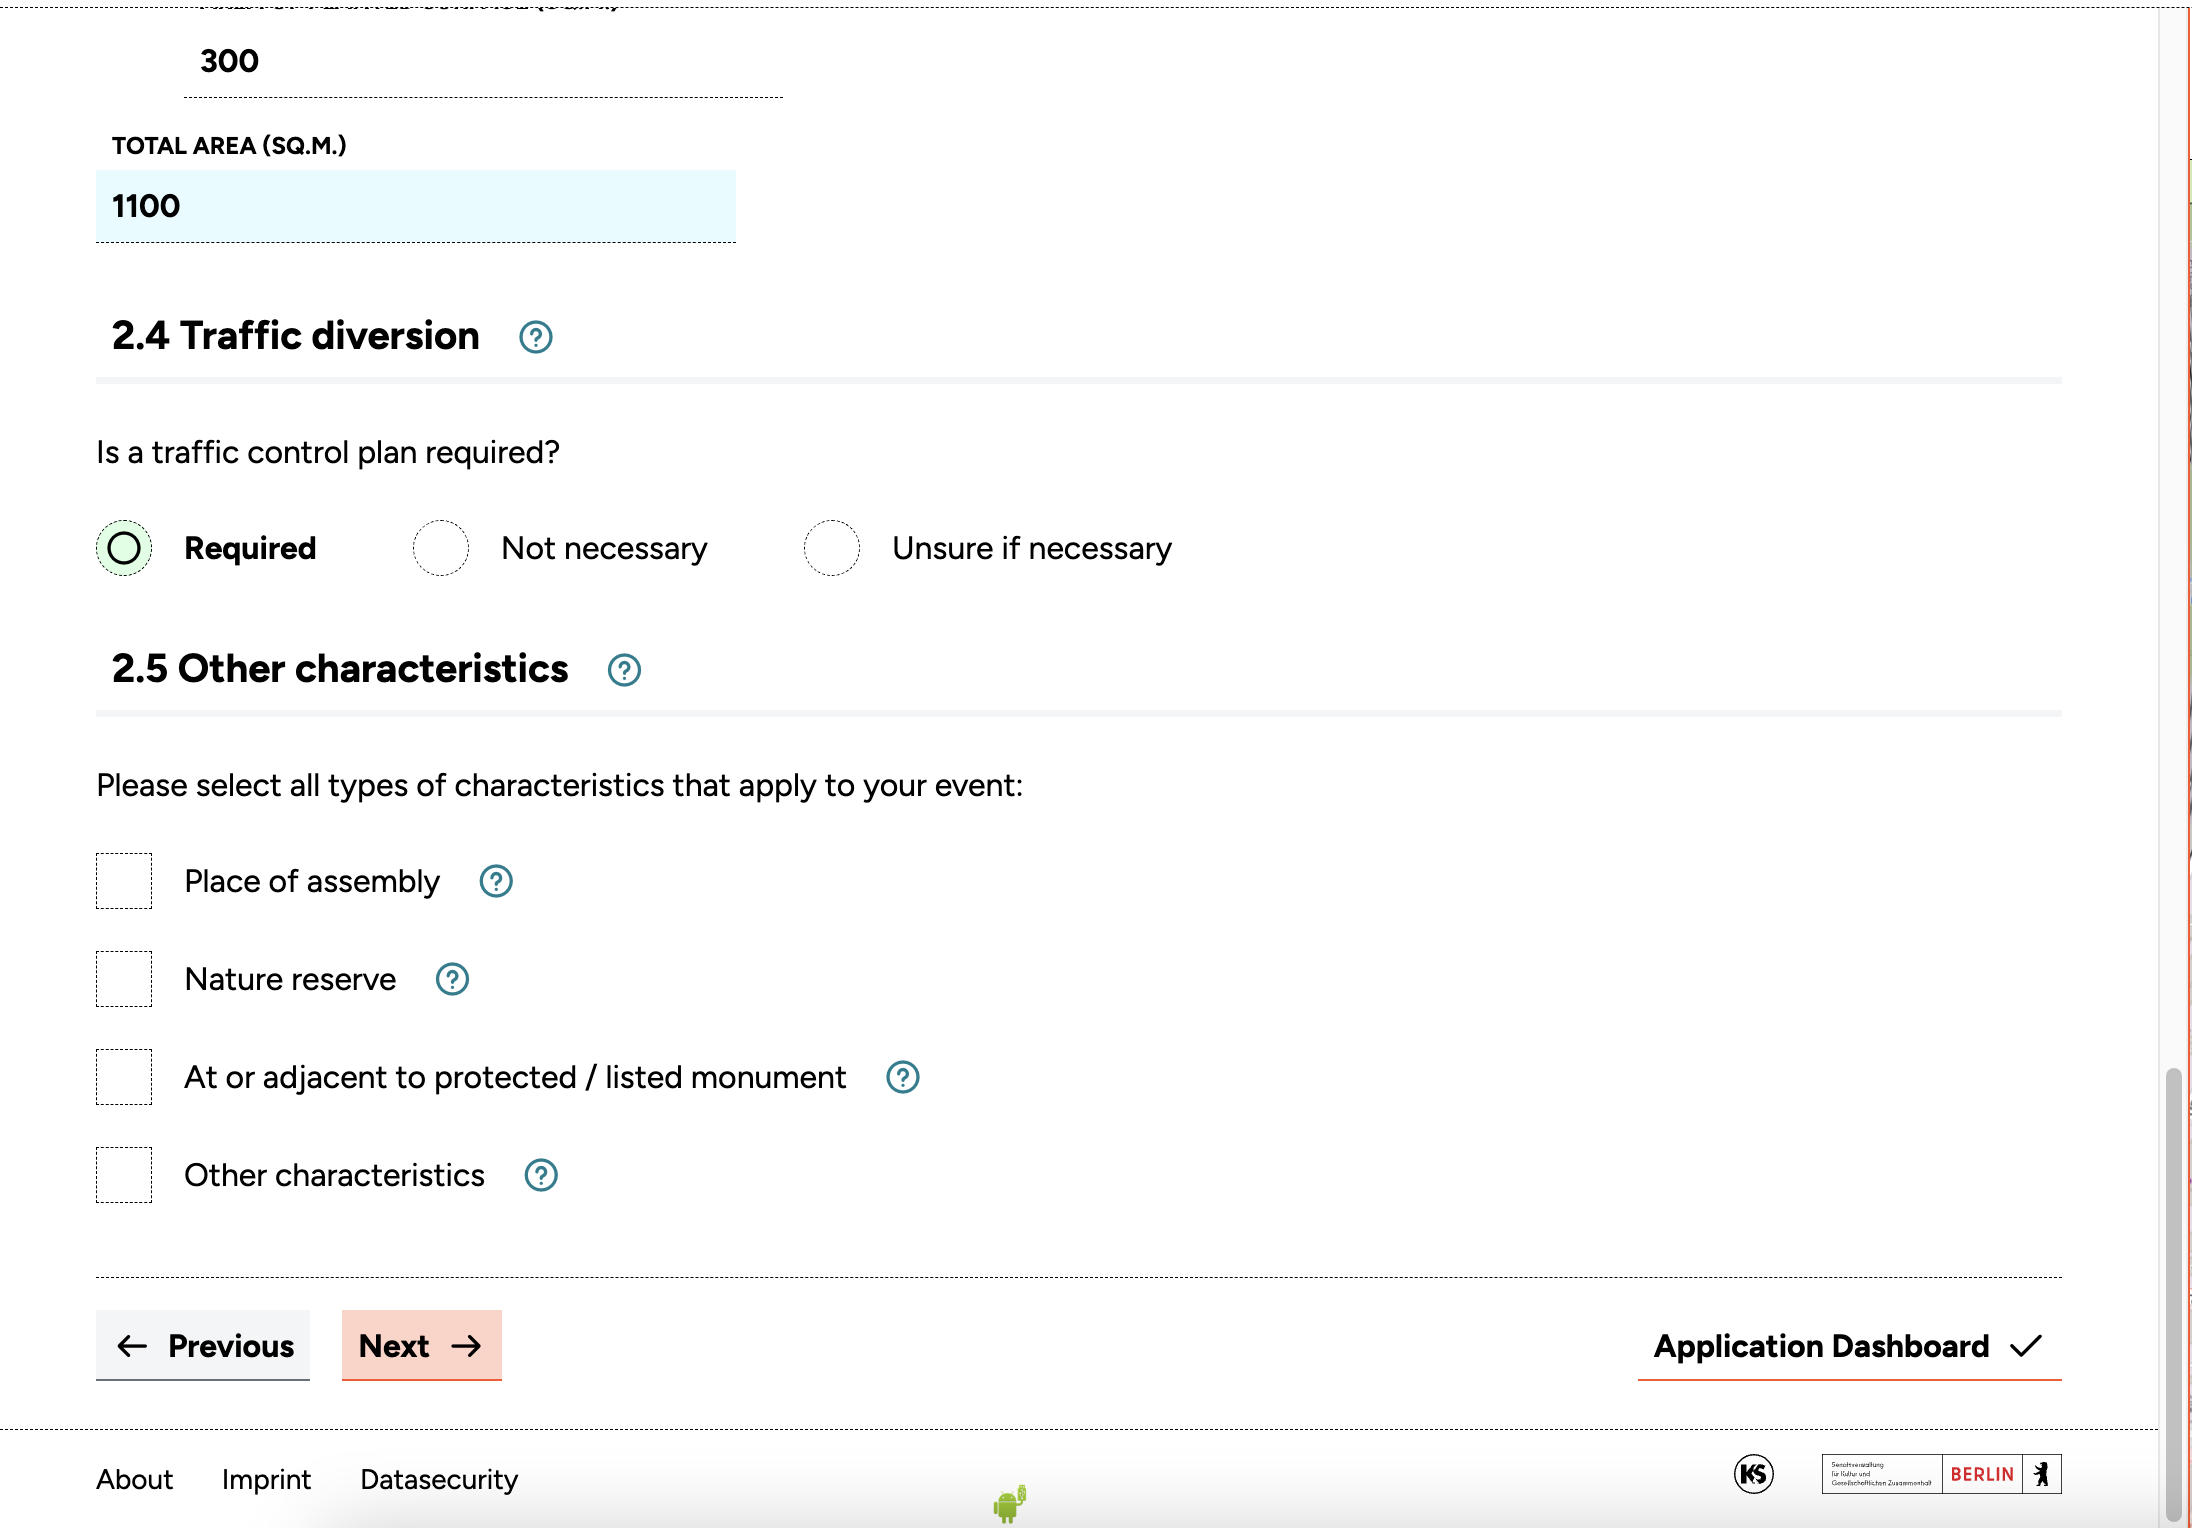Go to the Next form page
Viewport: 2192px width, 1528px height.
coord(421,1346)
